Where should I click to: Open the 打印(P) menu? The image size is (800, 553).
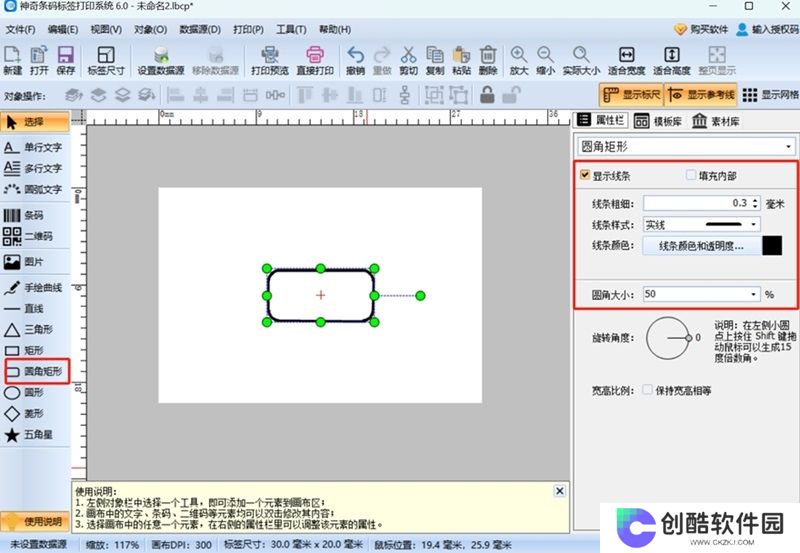[248, 30]
